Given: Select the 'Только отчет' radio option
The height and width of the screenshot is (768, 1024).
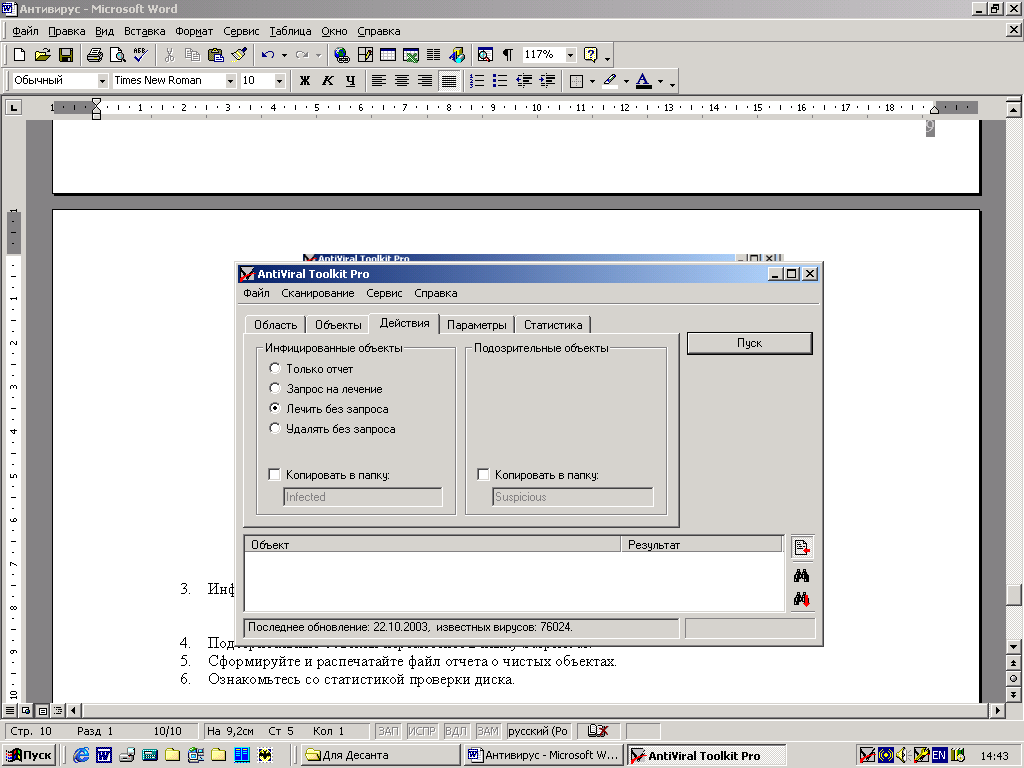Looking at the screenshot, I should click(x=275, y=368).
